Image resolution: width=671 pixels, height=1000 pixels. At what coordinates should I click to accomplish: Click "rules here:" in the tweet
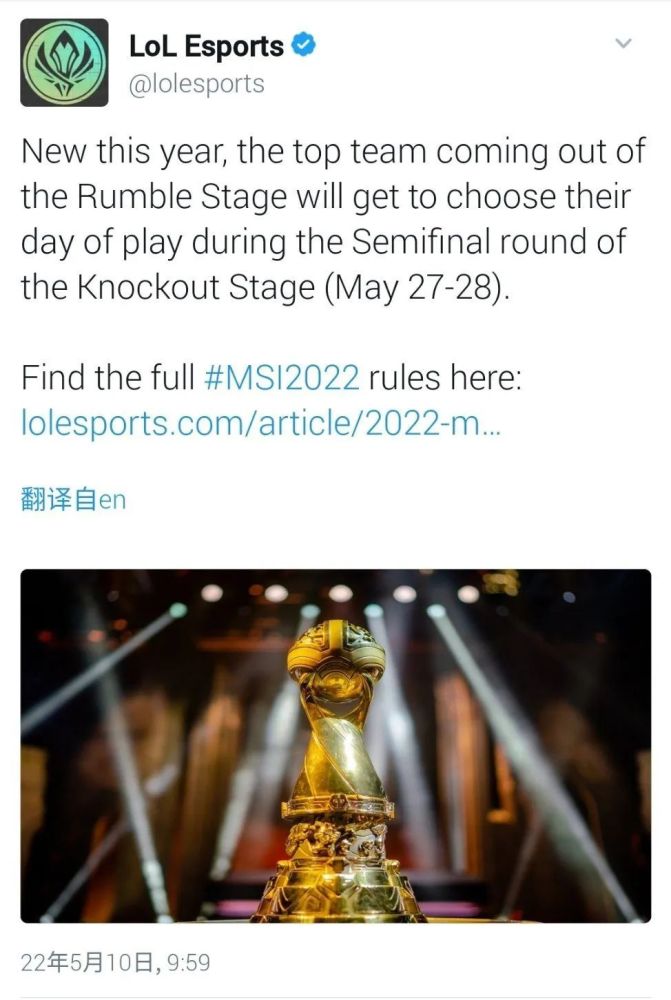click(x=441, y=379)
